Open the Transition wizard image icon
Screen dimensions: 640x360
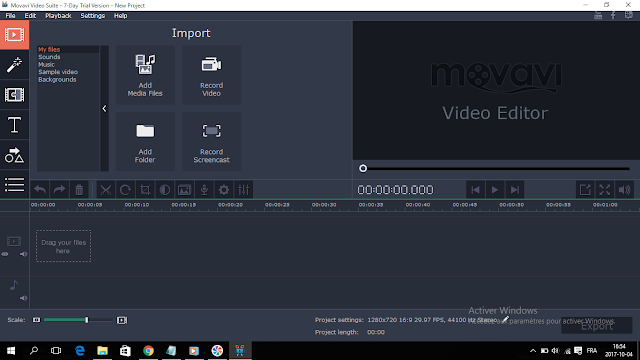184,190
